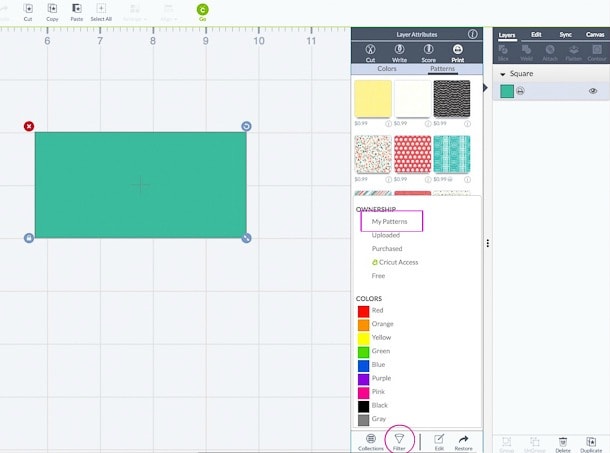Pick the multicolor speckled pattern thumbnail

[373, 154]
